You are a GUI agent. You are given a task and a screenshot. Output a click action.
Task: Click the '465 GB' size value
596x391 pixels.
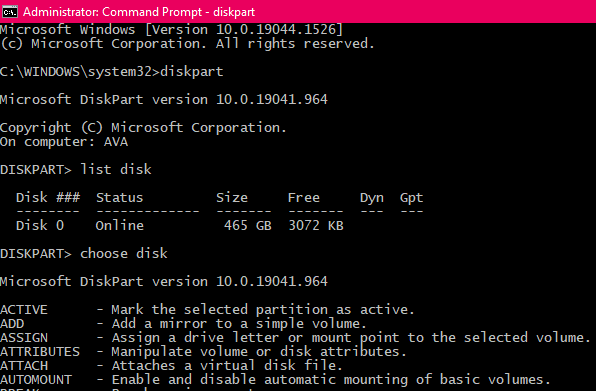click(247, 225)
